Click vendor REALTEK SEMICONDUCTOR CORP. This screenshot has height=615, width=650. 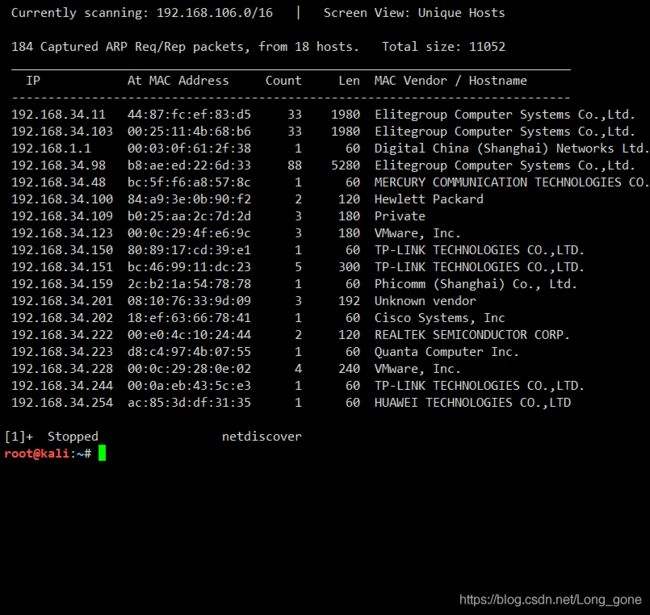[472, 335]
